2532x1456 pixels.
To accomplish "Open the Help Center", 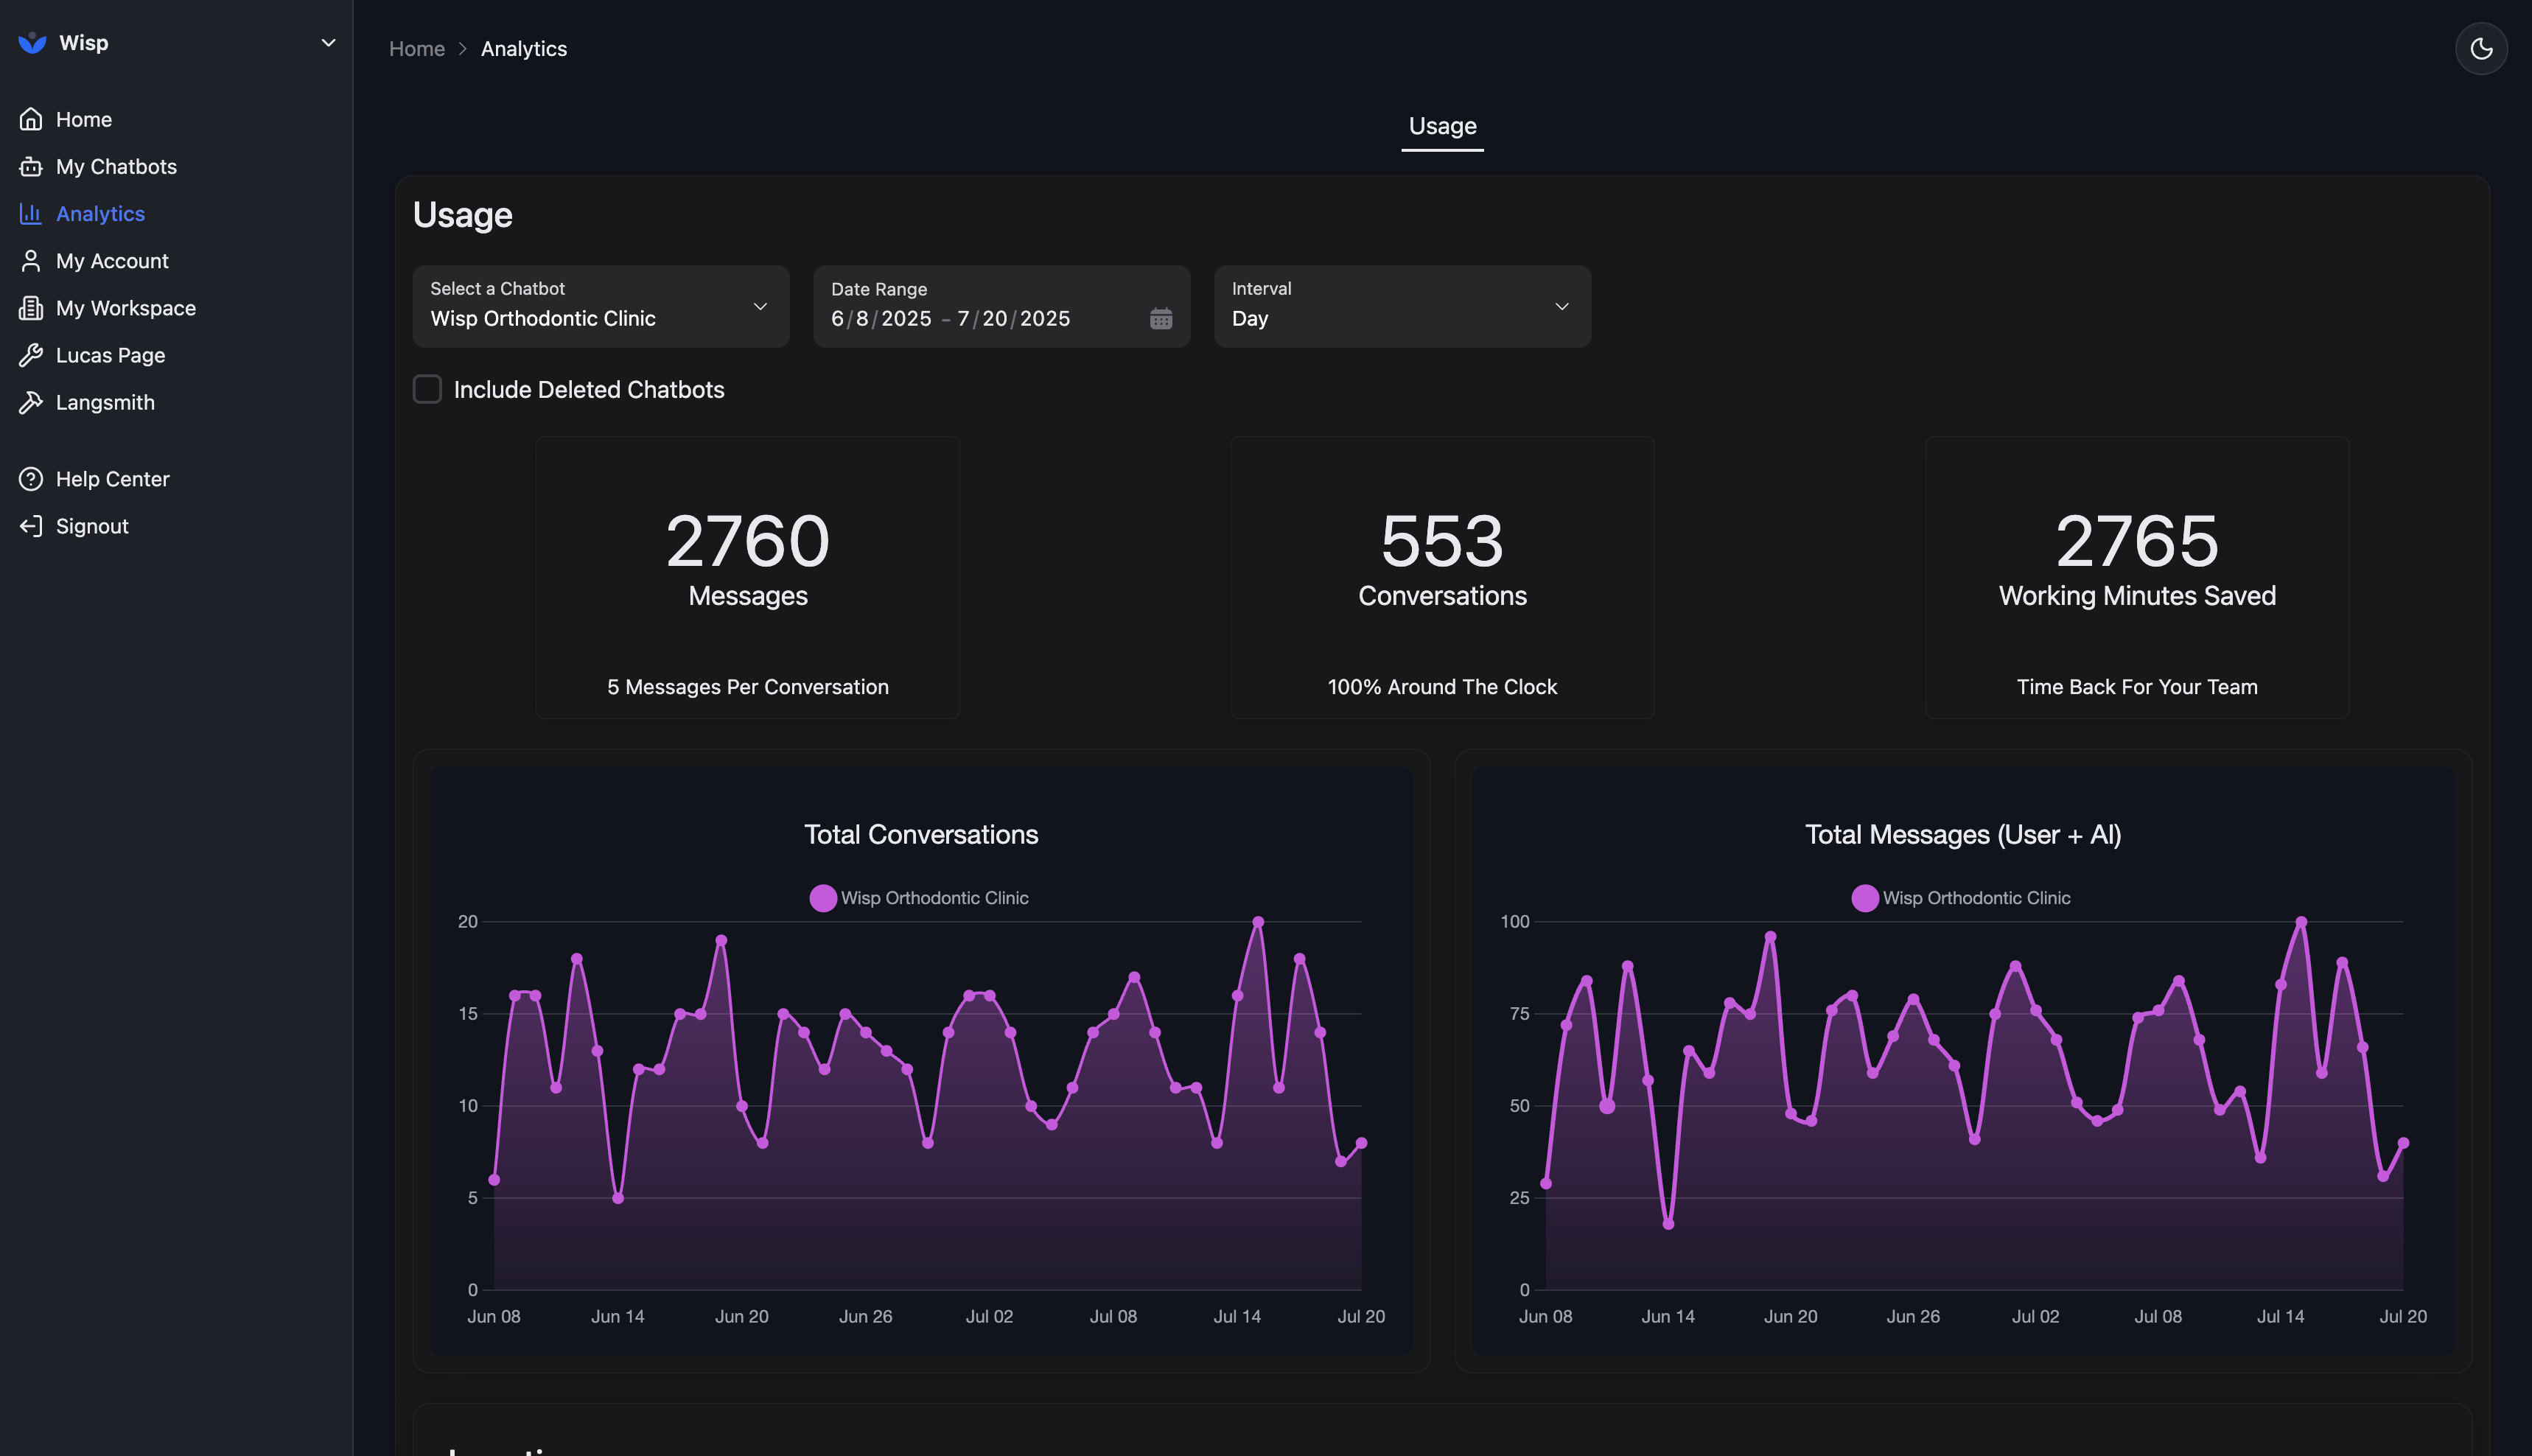I will [x=113, y=478].
